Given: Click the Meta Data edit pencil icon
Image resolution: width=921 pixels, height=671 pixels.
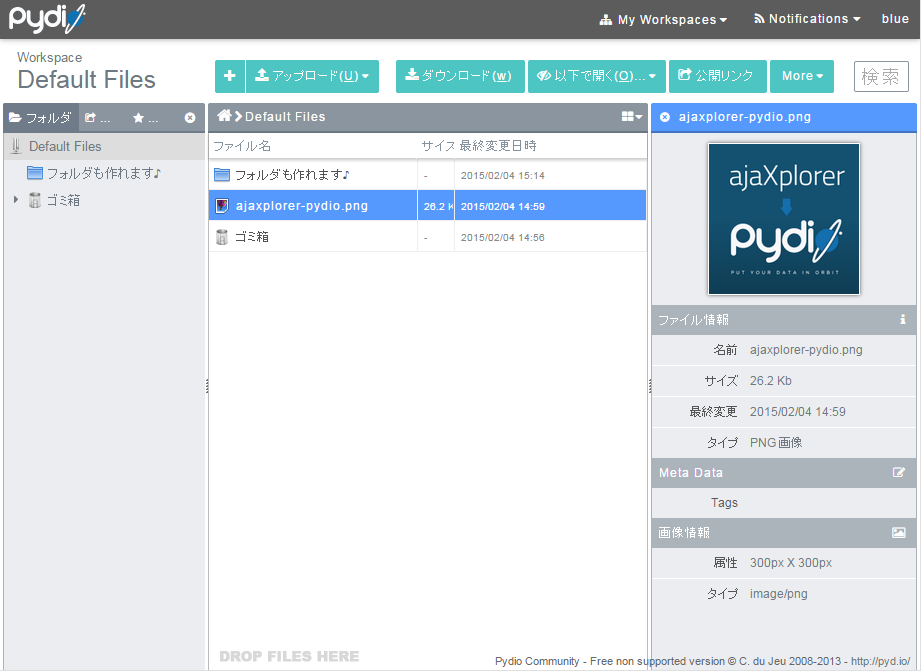Looking at the screenshot, I should point(903,472).
